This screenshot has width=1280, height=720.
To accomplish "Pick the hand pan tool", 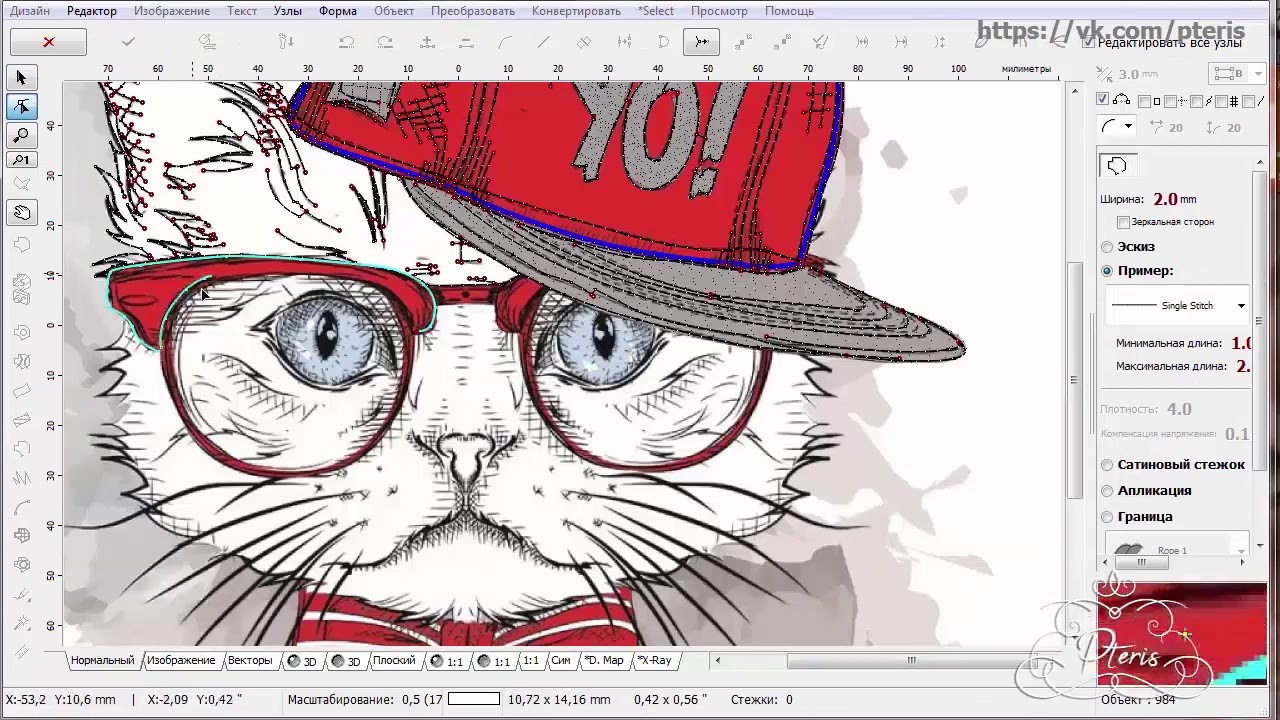I will [x=21, y=212].
